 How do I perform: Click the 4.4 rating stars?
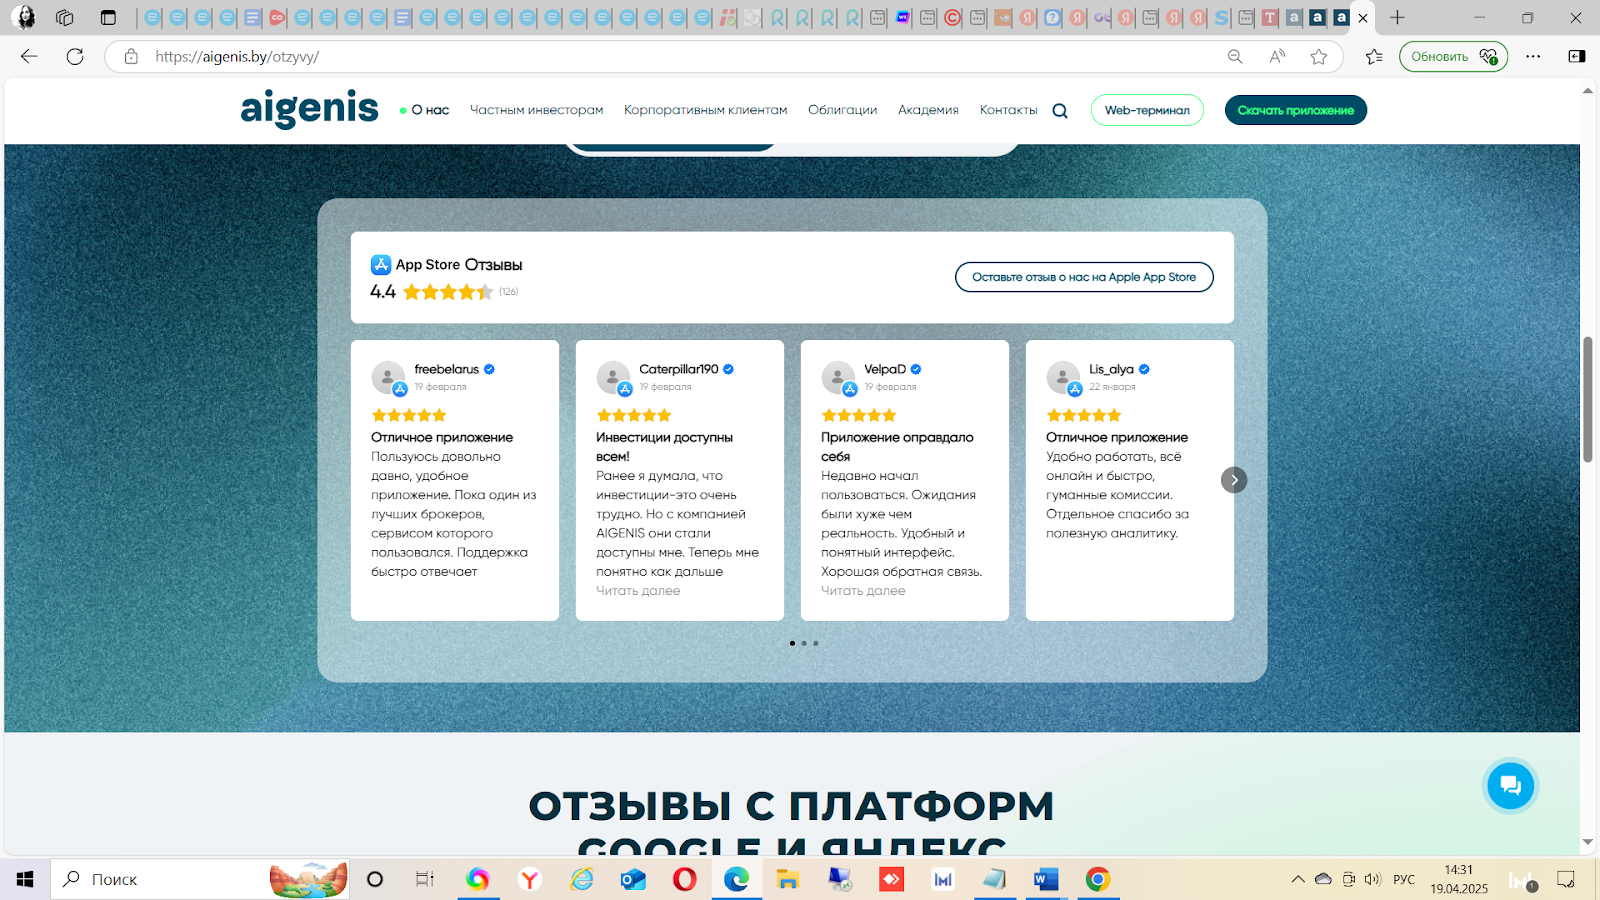448,292
